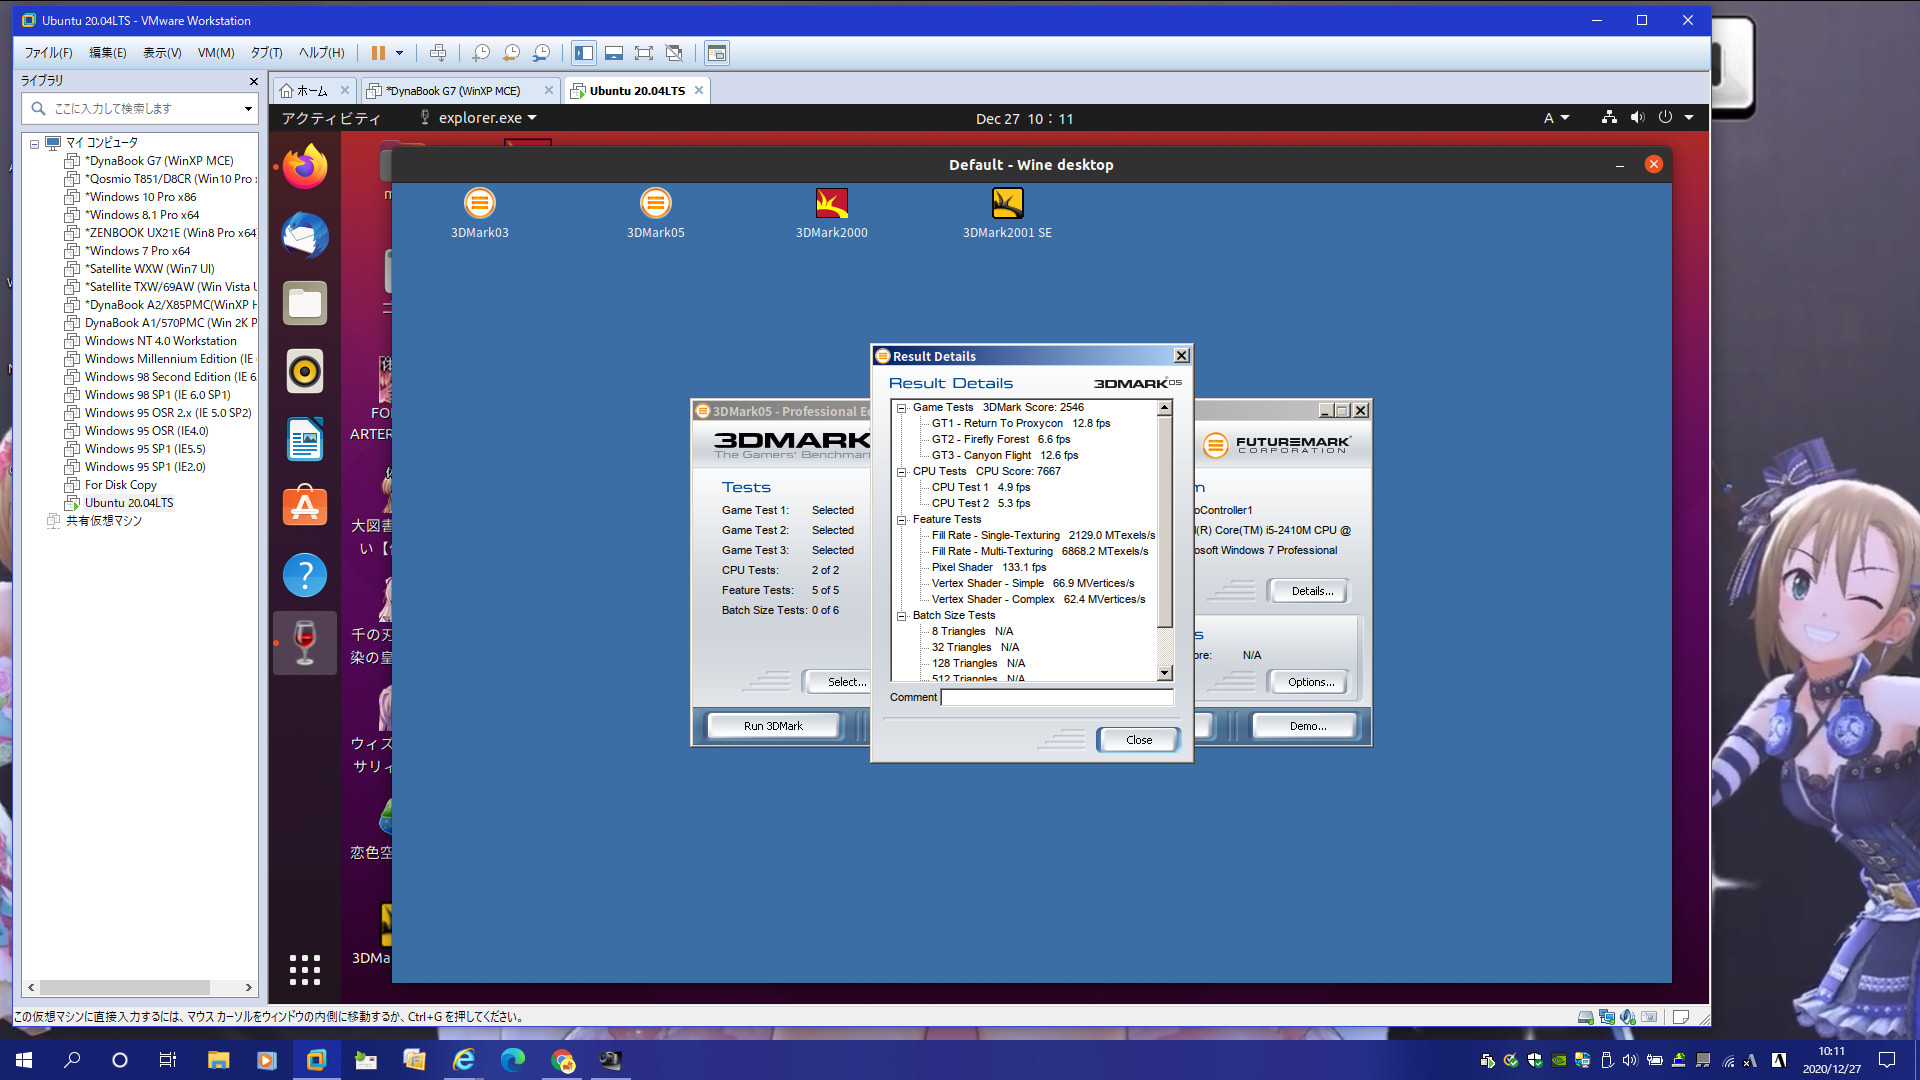The width and height of the screenshot is (1920, 1080).
Task: Open the 3DMark05 desktop icon
Action: (x=656, y=213)
